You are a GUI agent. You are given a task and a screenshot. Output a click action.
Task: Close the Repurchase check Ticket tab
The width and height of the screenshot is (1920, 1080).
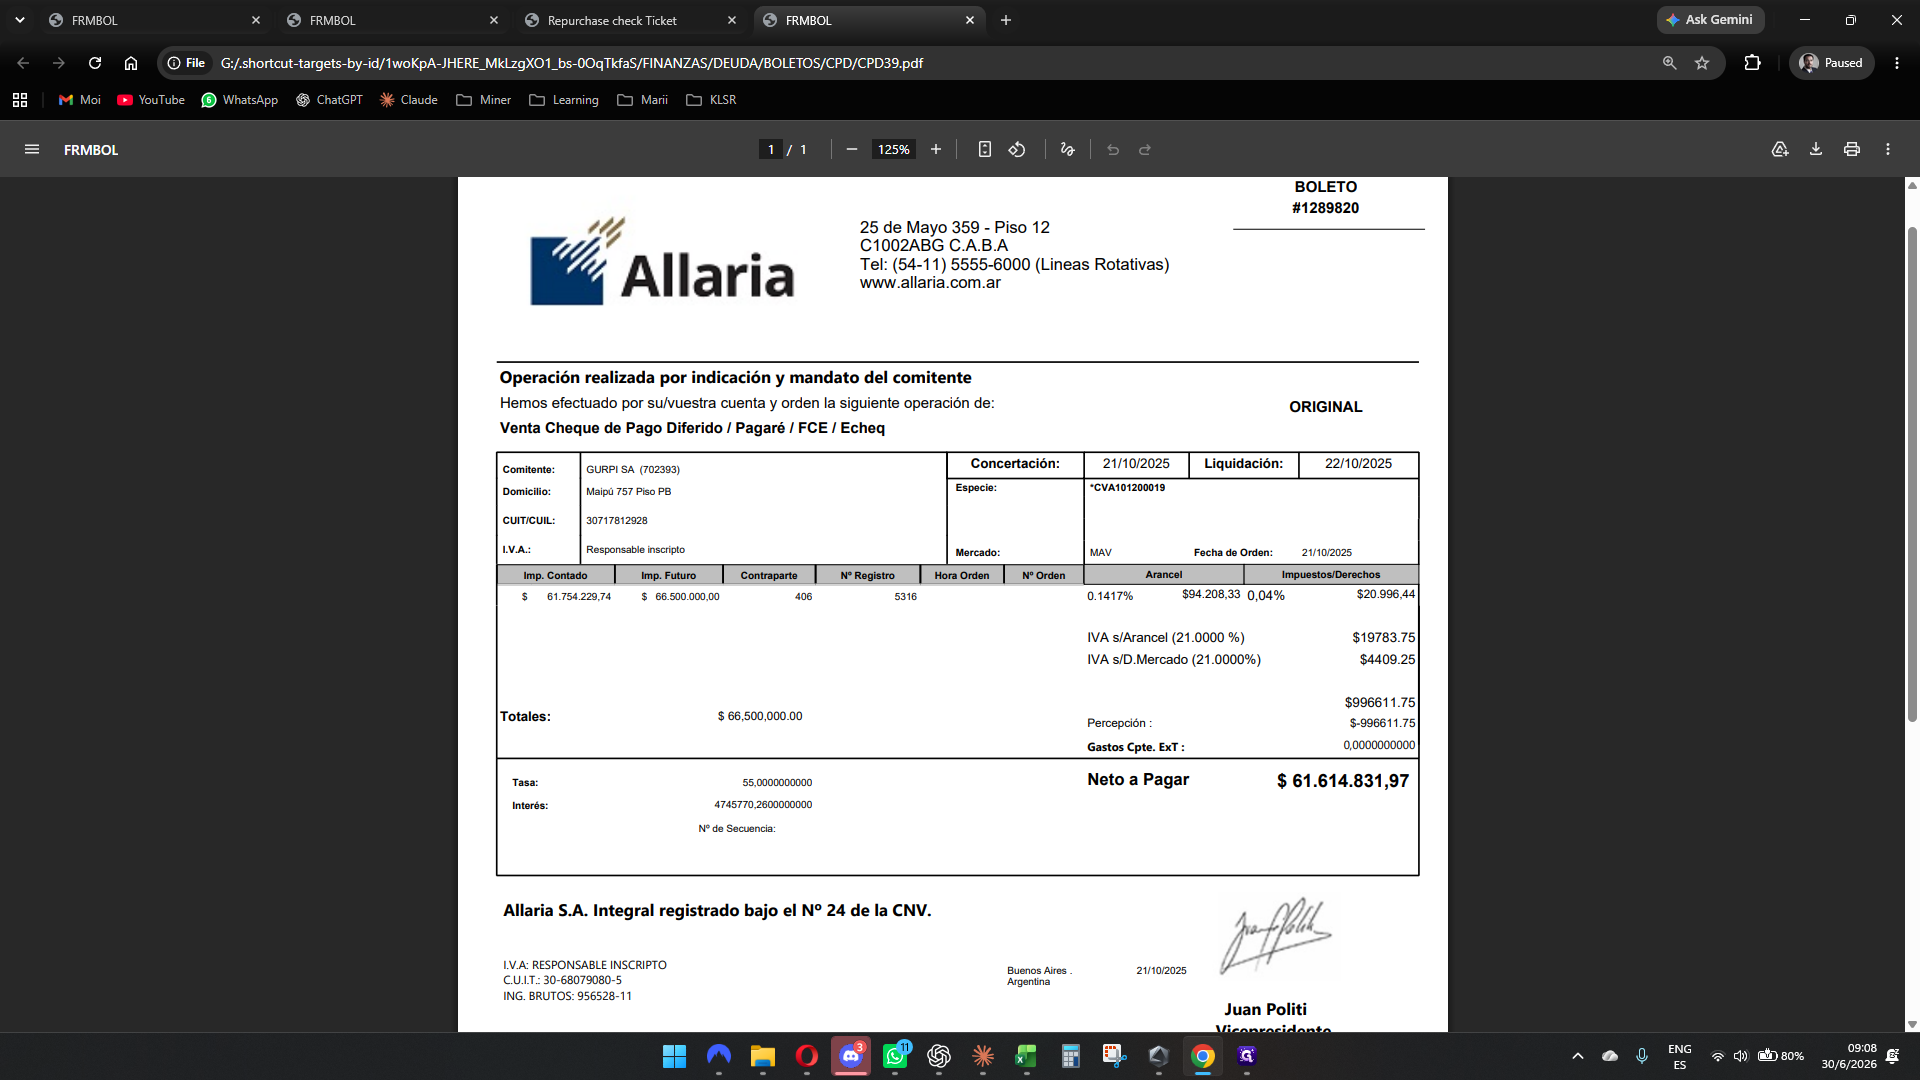[732, 20]
